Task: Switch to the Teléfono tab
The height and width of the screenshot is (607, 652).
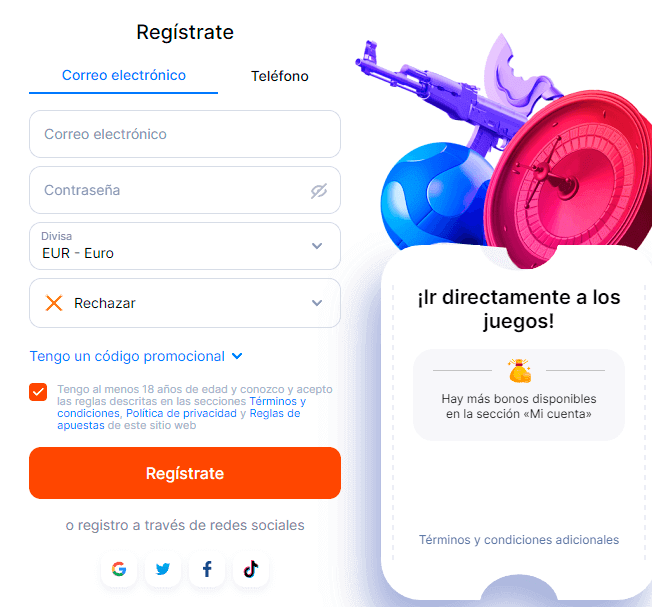Action: 279,76
